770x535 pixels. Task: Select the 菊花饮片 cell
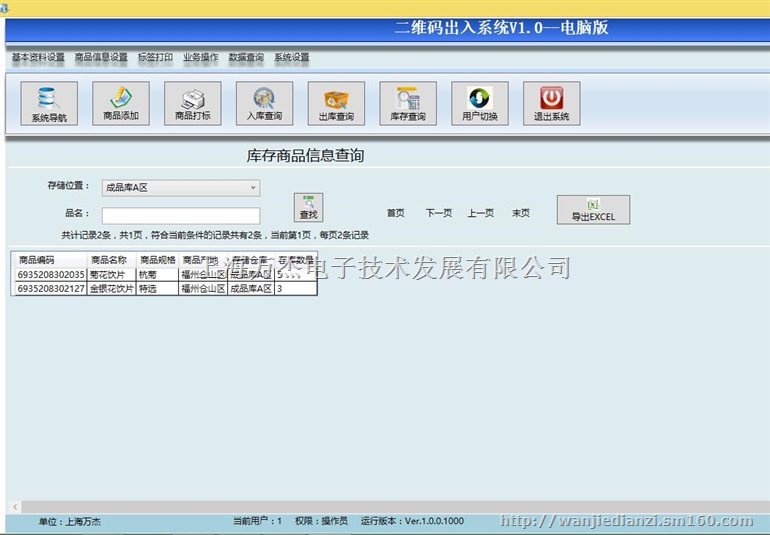(x=111, y=275)
